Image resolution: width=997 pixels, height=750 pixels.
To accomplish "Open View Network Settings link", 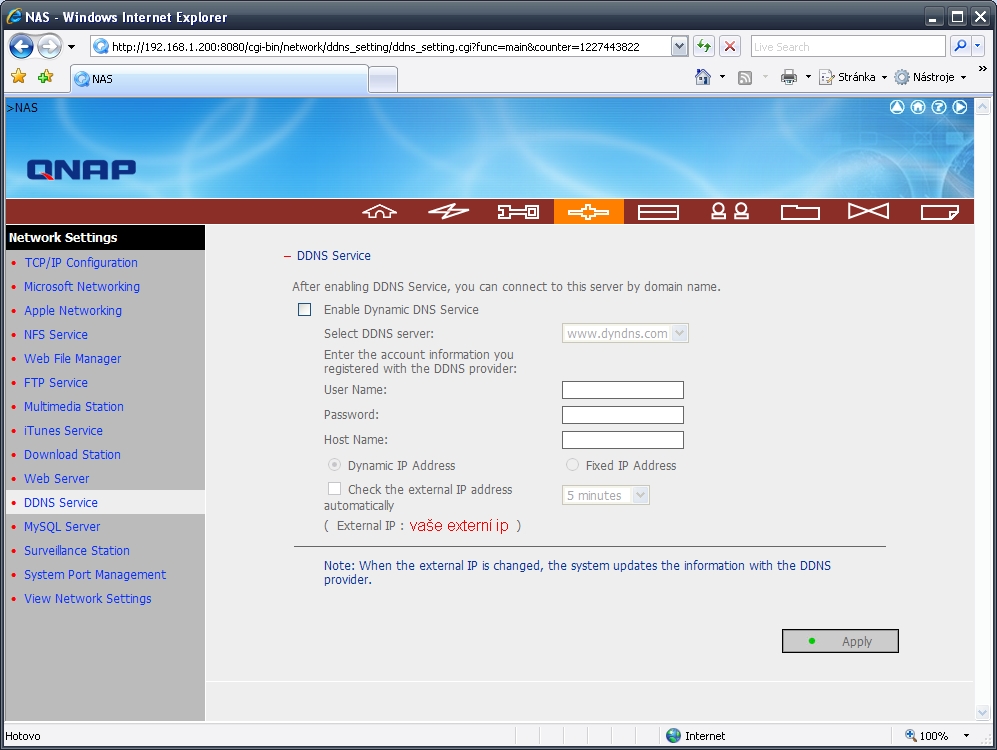I will pyautogui.click(x=88, y=599).
